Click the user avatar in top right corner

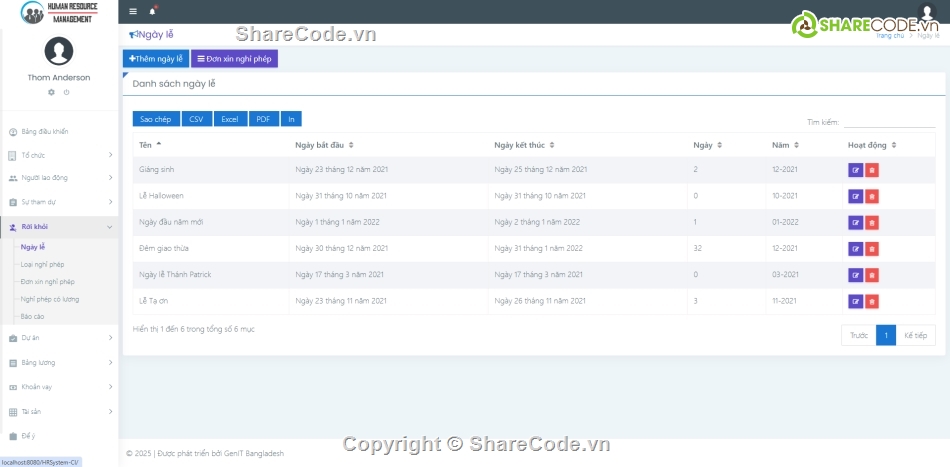pos(927,12)
